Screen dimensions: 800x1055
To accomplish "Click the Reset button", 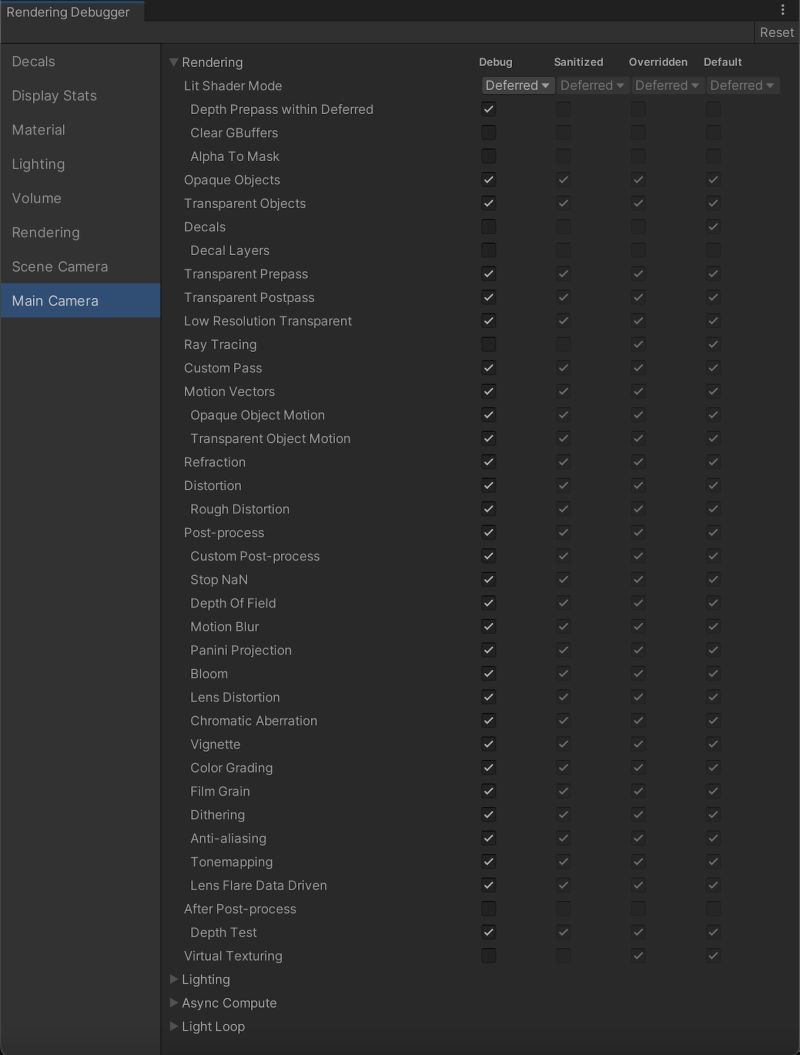I will 776,32.
